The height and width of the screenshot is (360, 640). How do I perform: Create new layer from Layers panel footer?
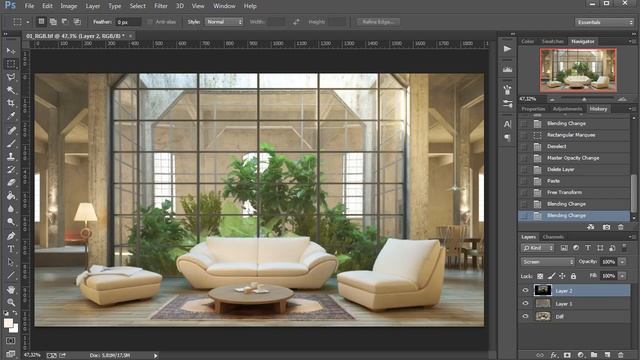pos(607,355)
